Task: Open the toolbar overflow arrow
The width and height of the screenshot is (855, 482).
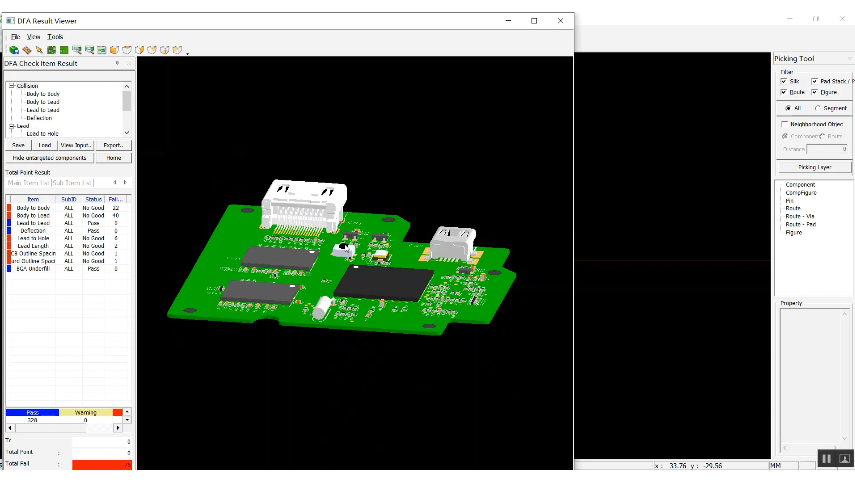Action: point(188,53)
